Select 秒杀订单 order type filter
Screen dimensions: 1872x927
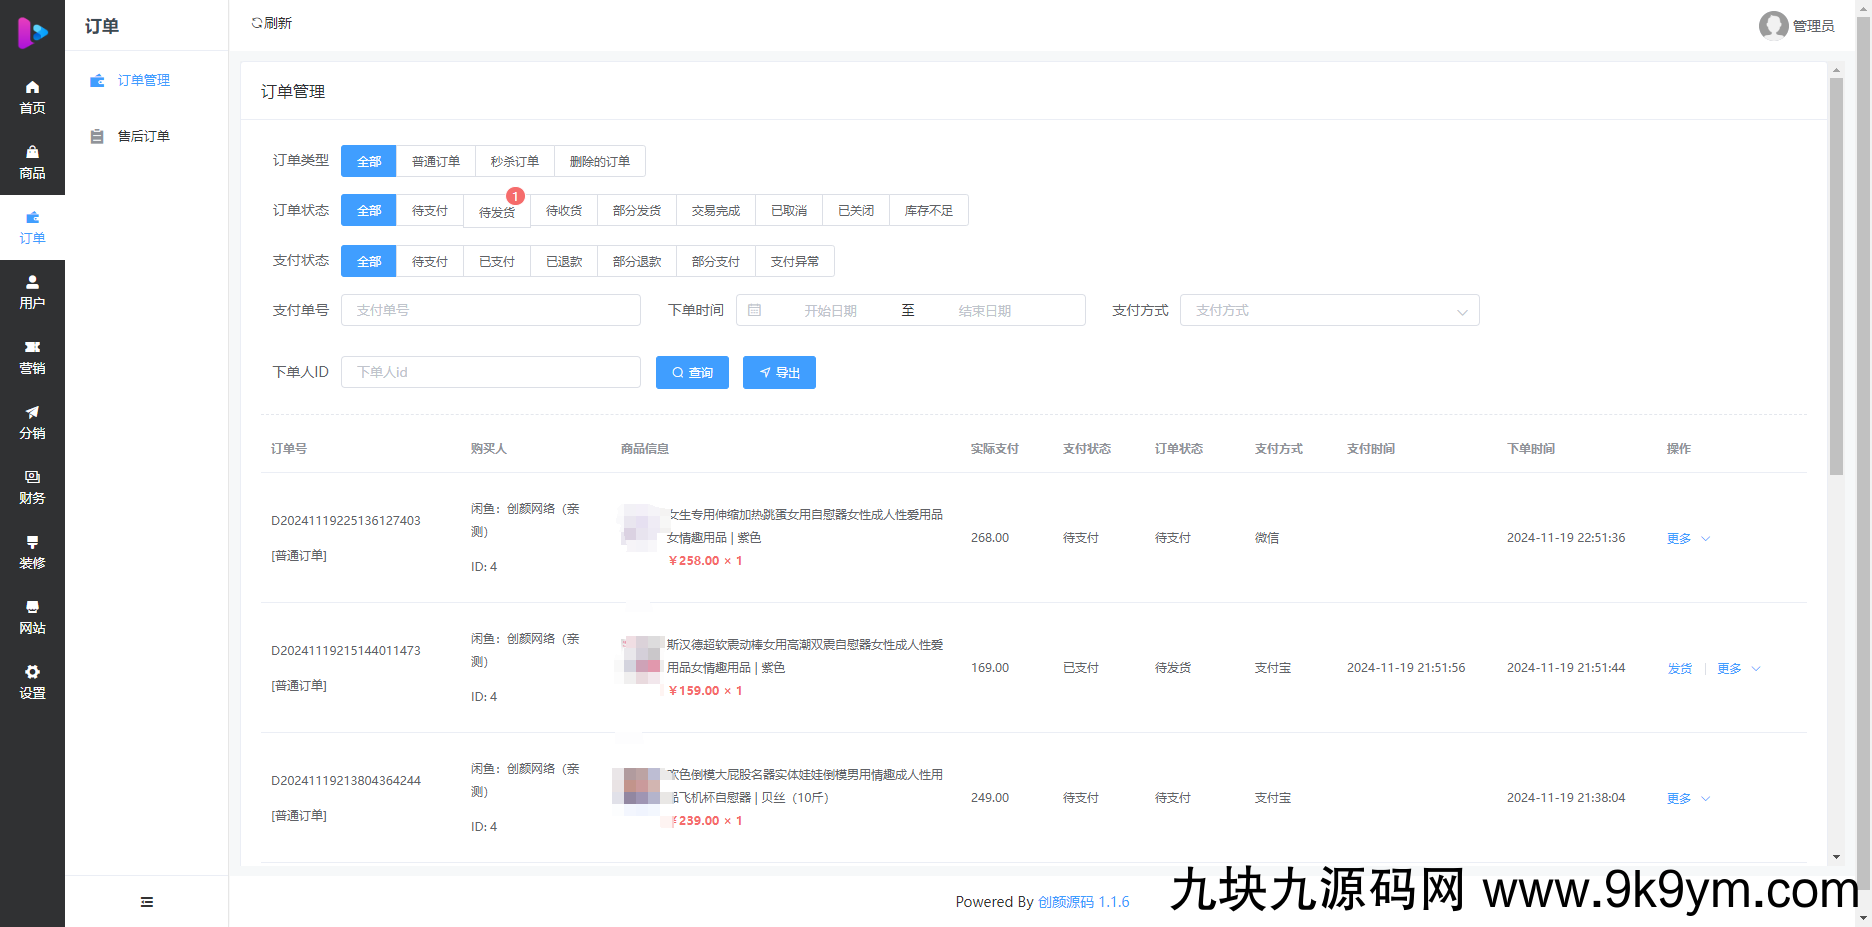pyautogui.click(x=514, y=161)
